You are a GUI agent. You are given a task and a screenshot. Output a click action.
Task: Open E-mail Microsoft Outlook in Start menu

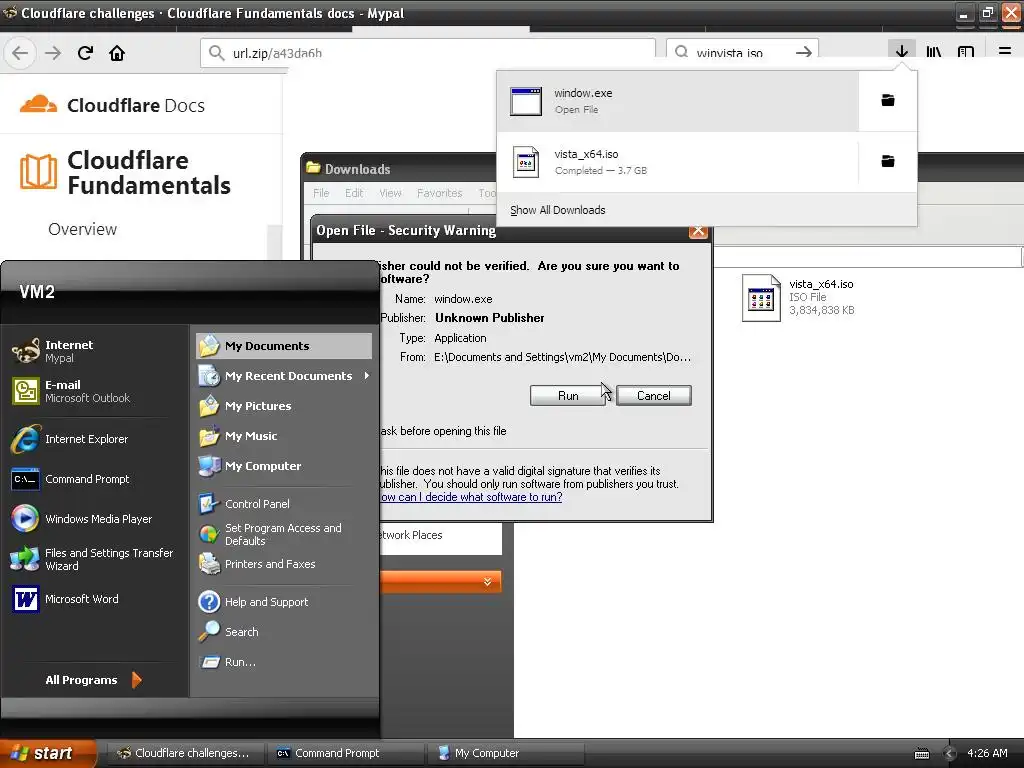tap(95, 391)
